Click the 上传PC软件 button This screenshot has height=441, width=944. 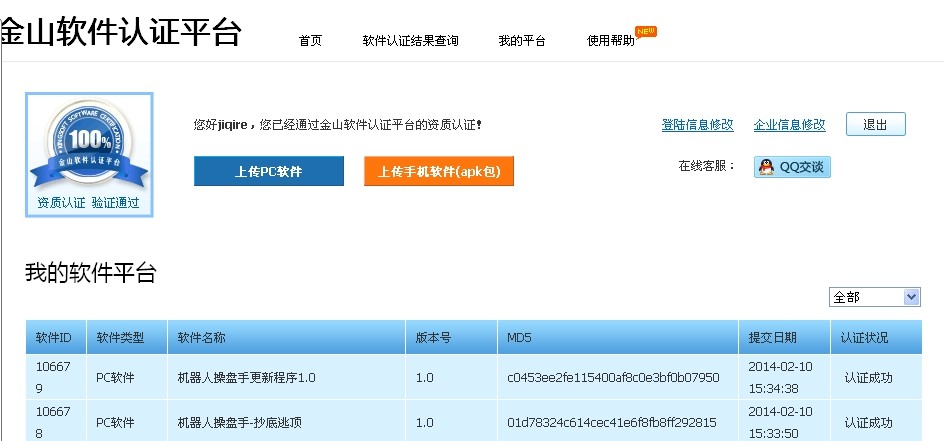(x=269, y=171)
